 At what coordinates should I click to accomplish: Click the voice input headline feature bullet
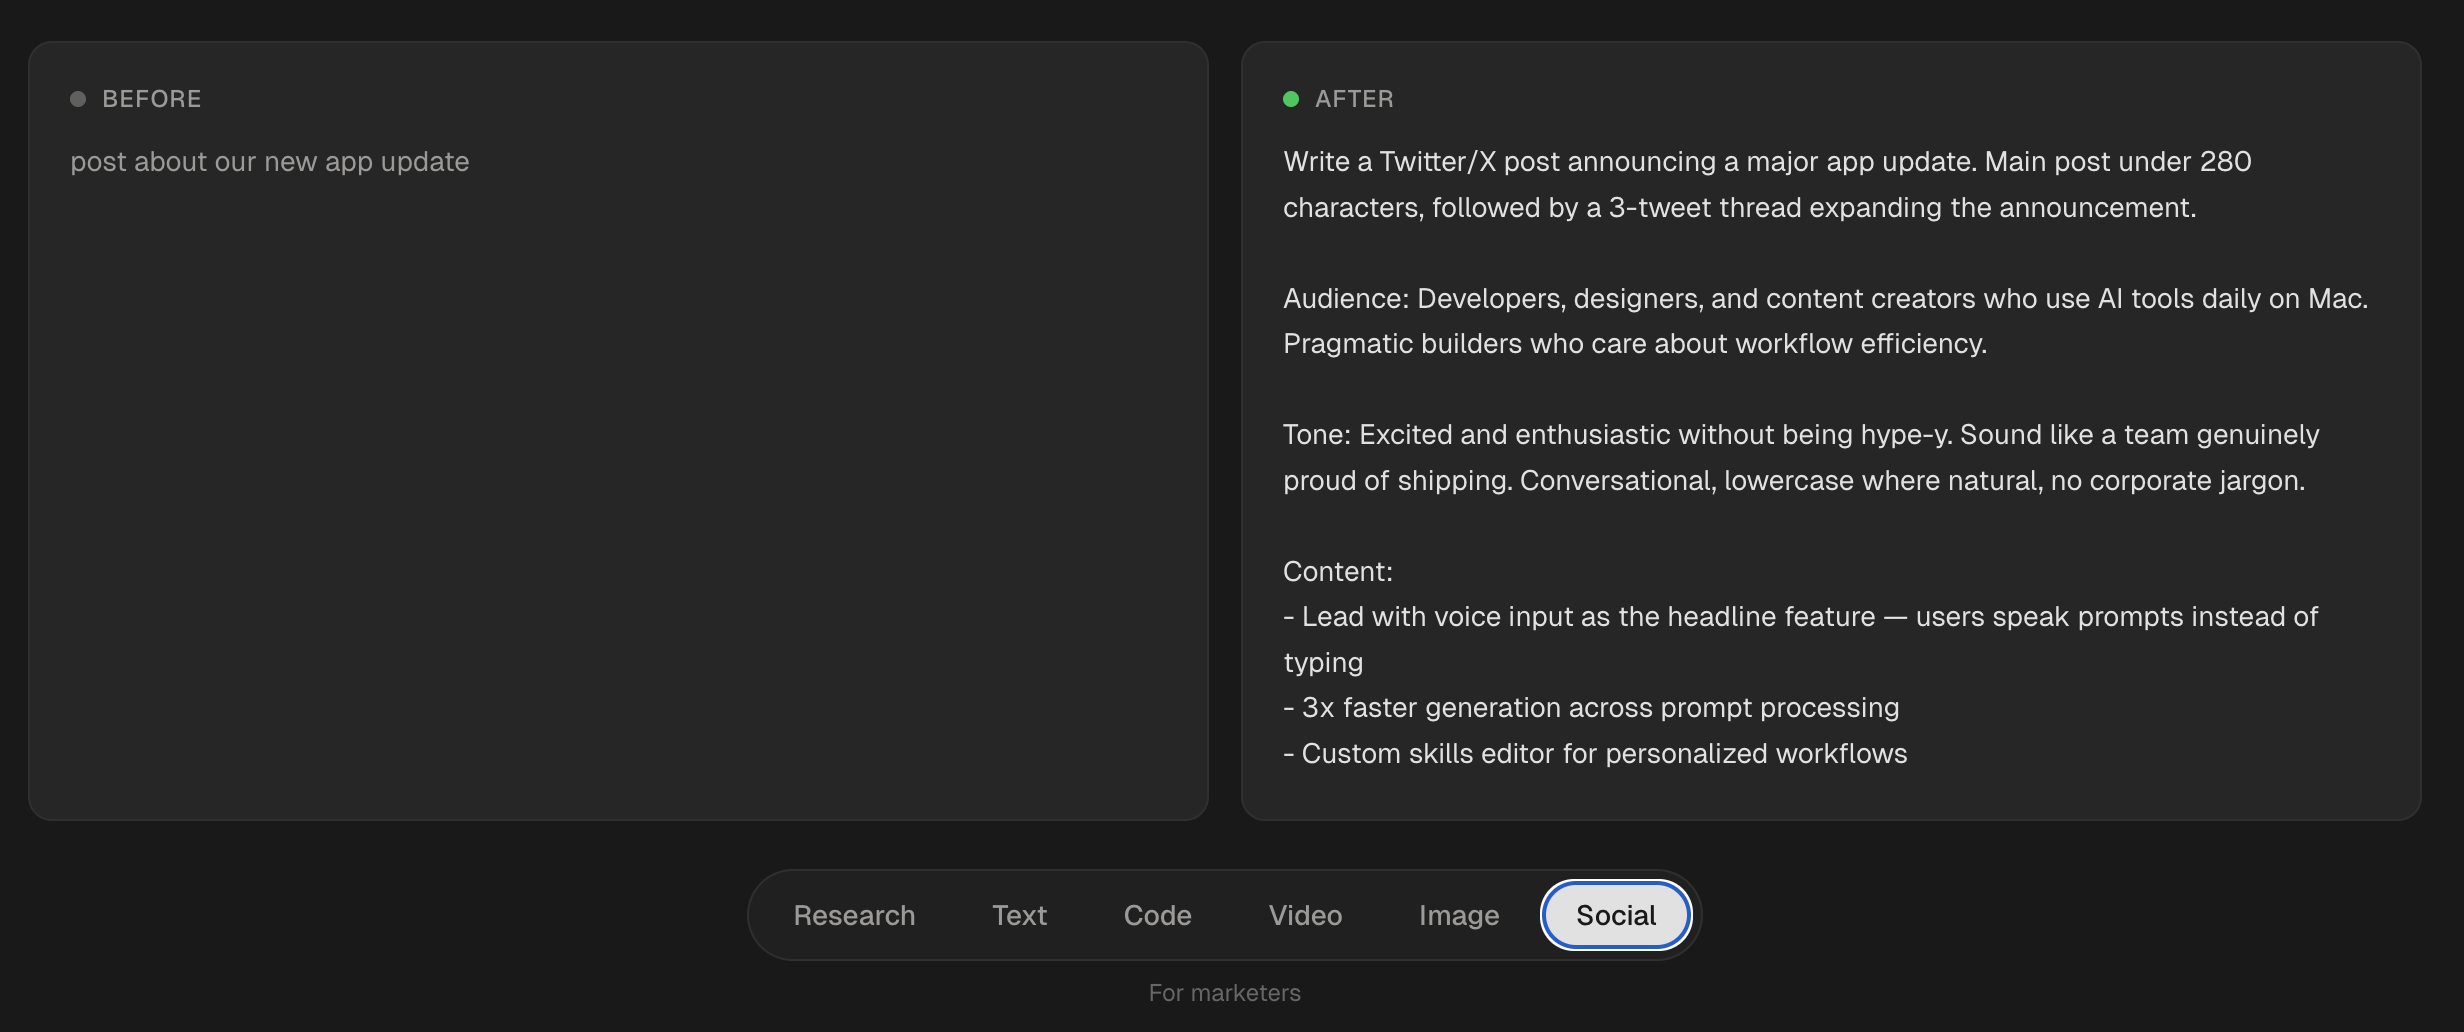point(1800,618)
